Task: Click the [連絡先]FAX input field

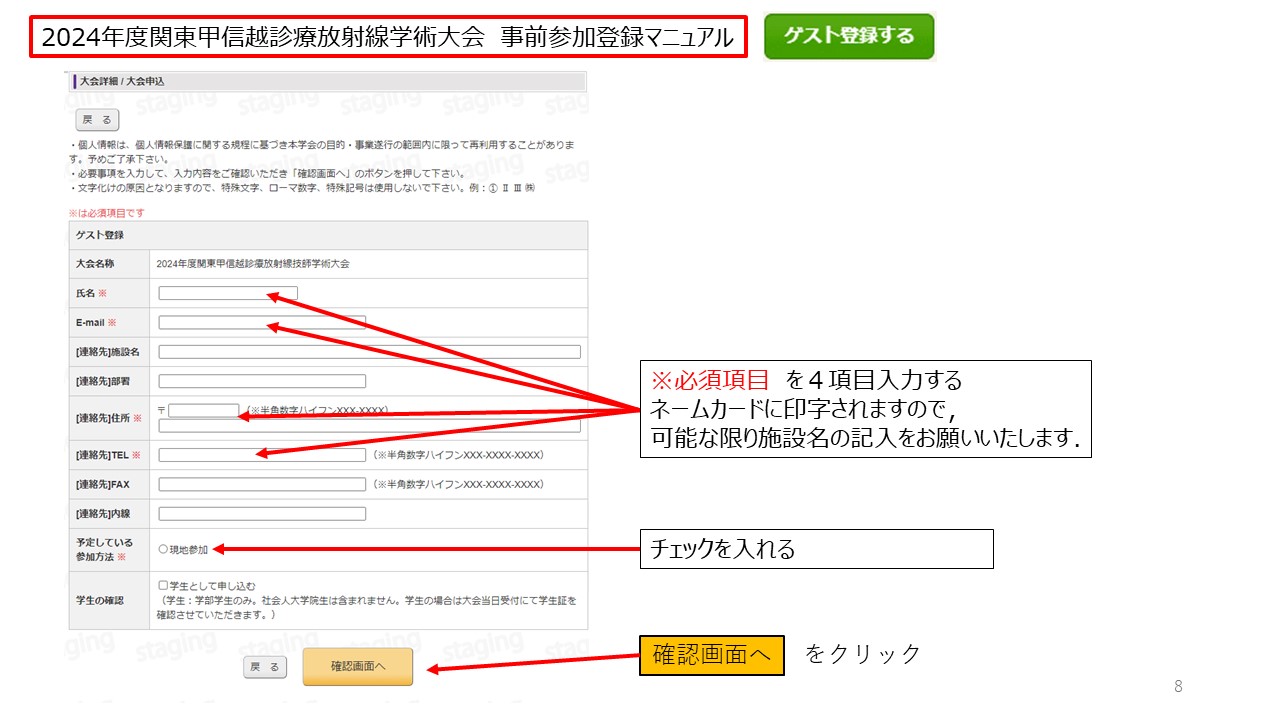Action: pos(261,485)
